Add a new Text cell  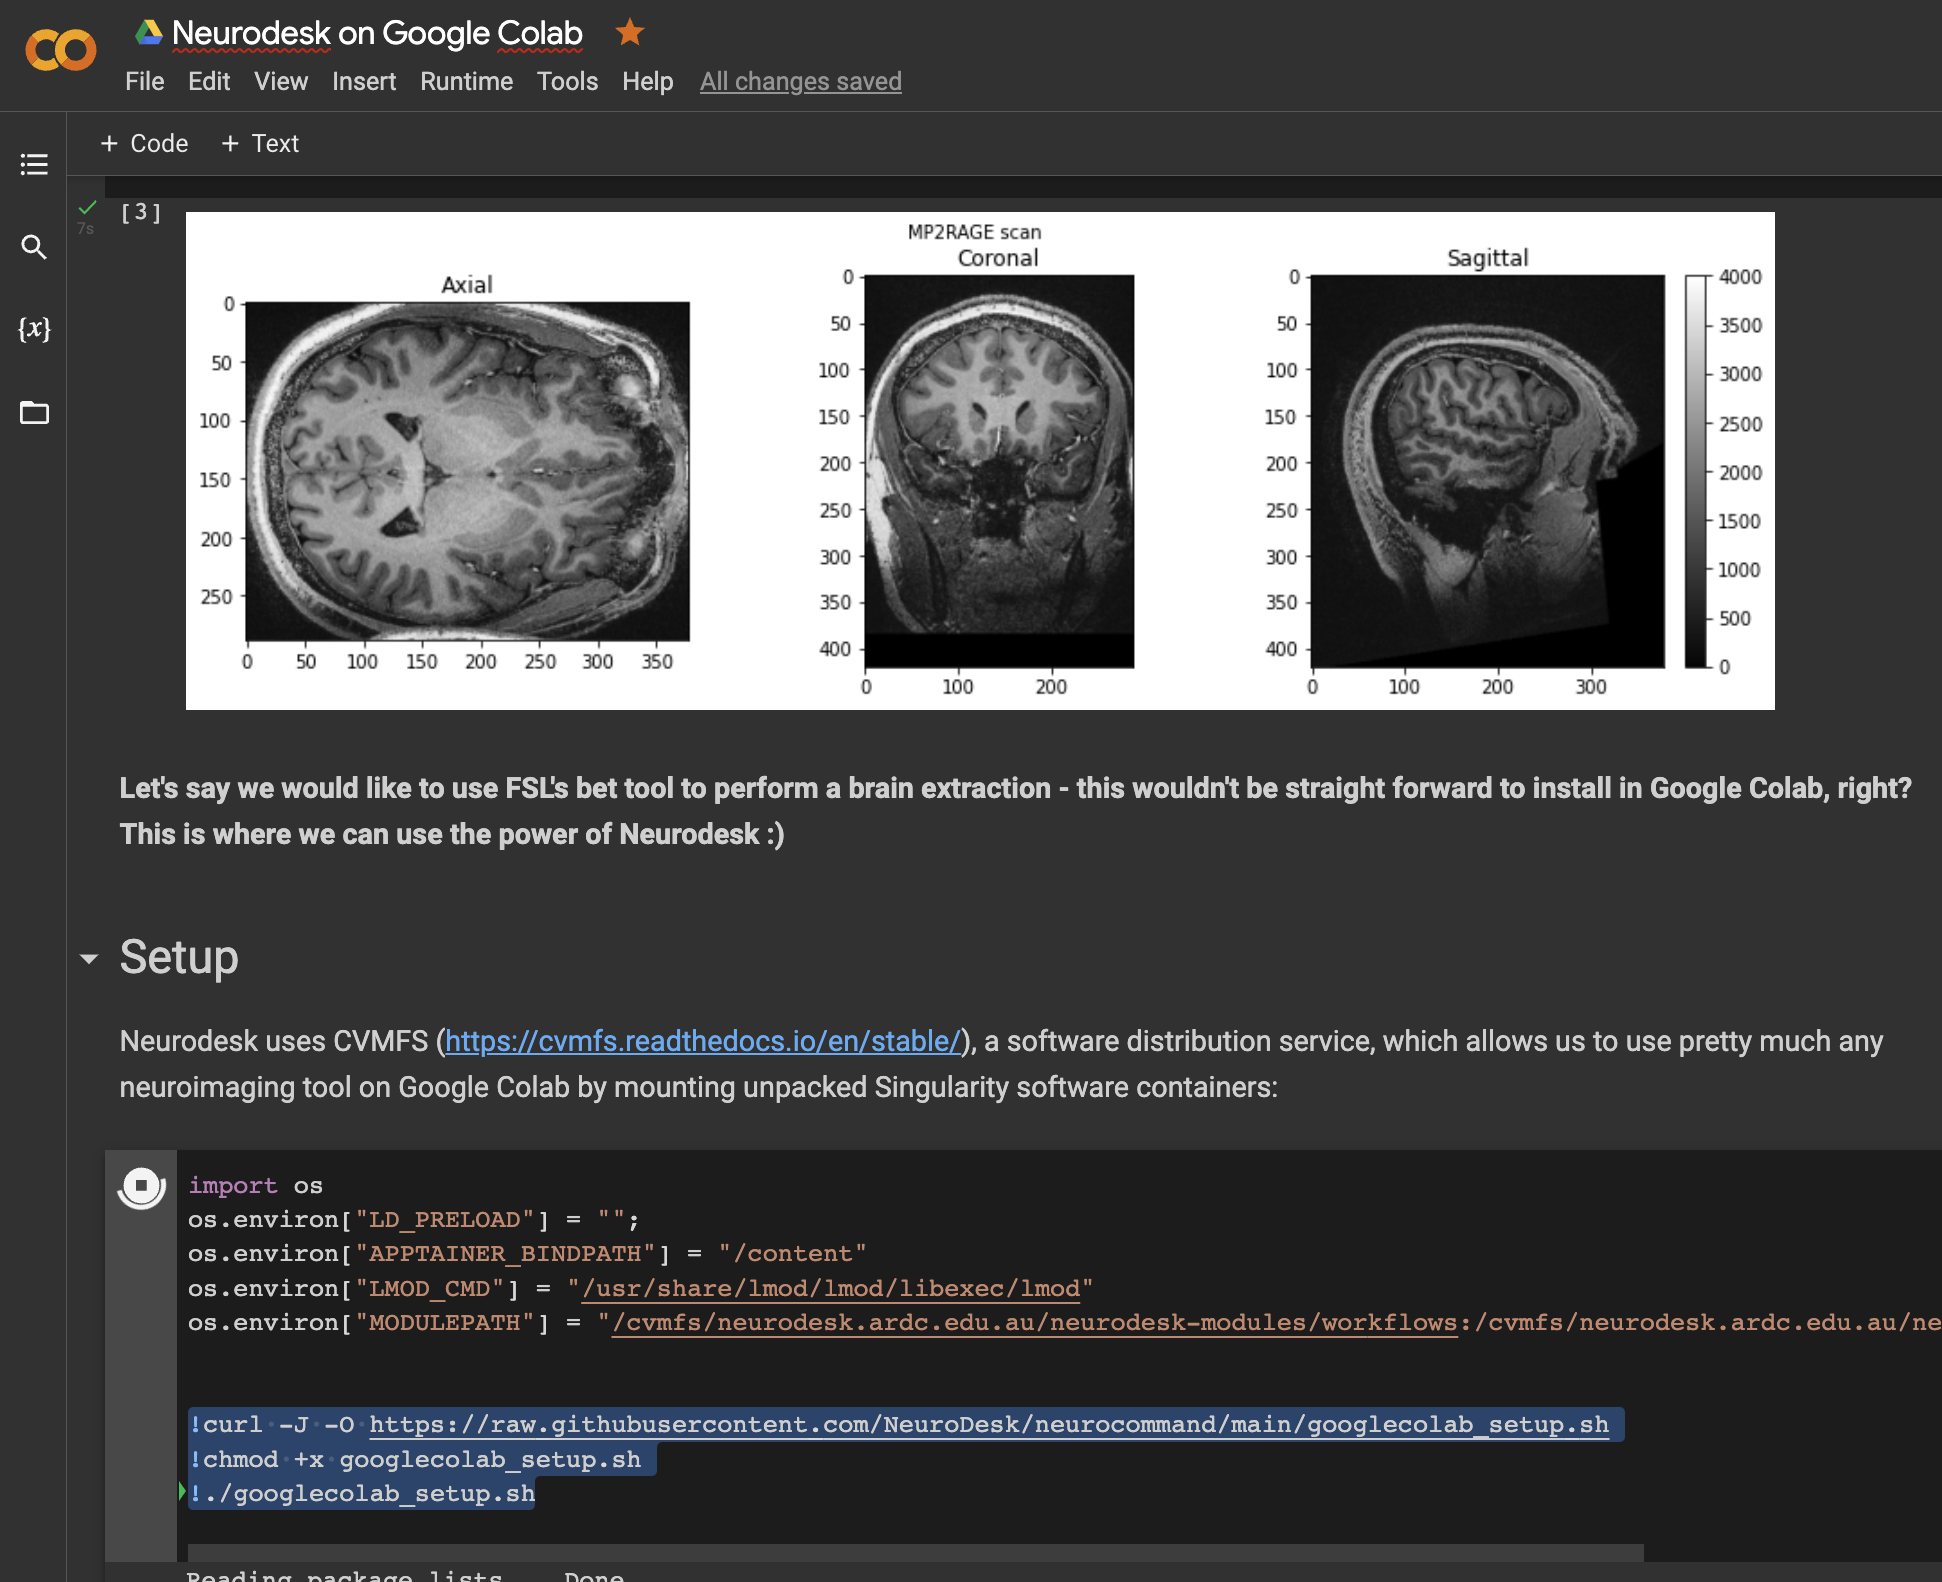click(x=260, y=143)
